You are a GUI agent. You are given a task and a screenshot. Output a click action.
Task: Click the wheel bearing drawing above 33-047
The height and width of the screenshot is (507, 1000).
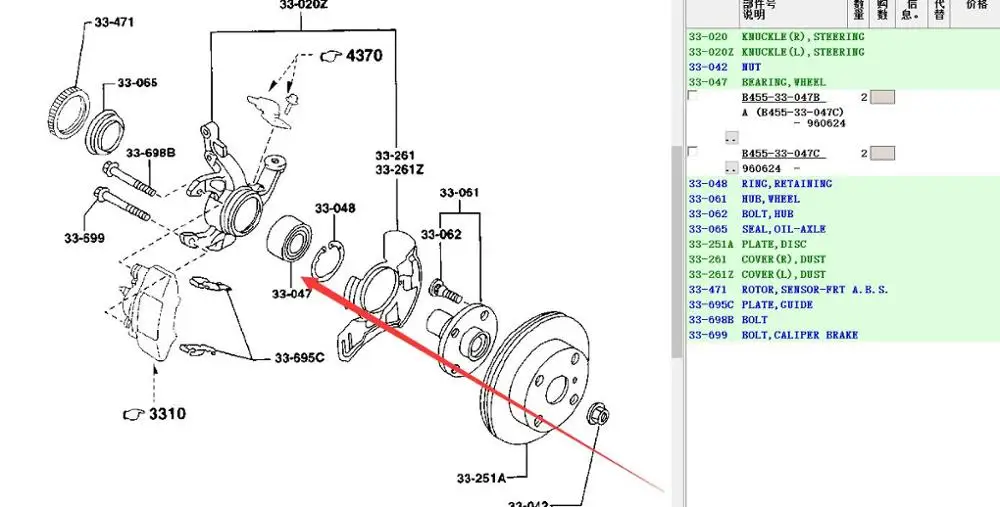tap(288, 240)
